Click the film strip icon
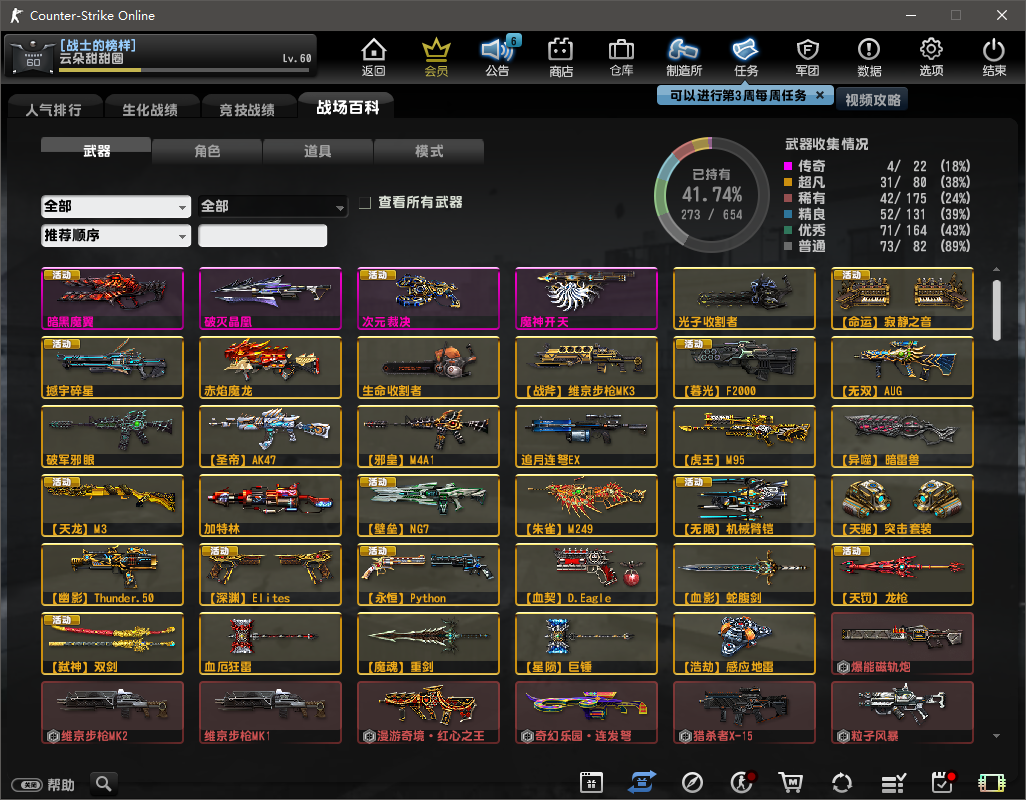 [991, 782]
